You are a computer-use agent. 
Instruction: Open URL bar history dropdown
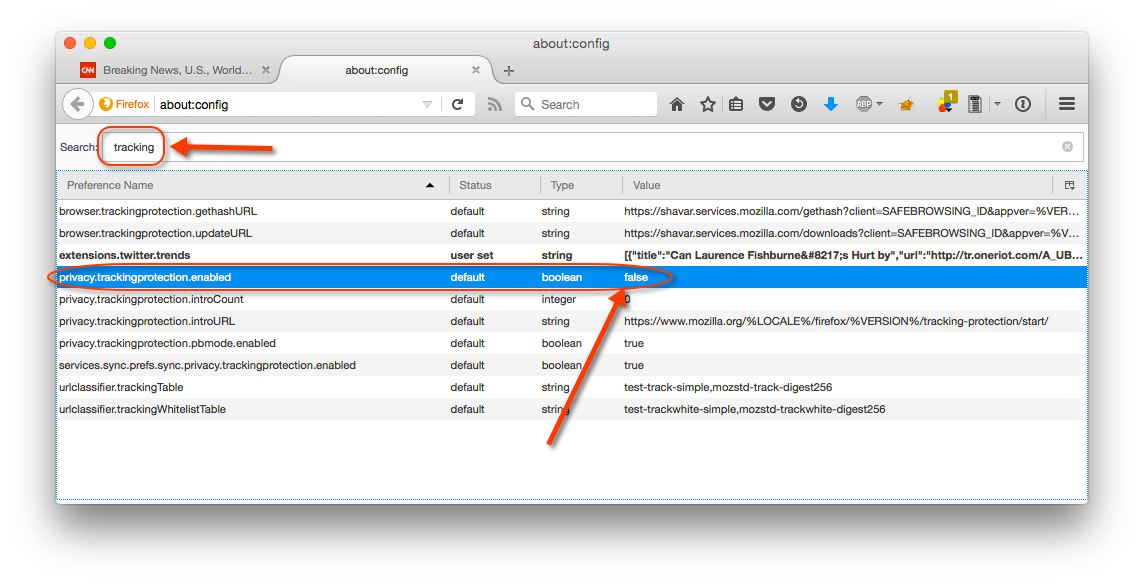(x=428, y=104)
